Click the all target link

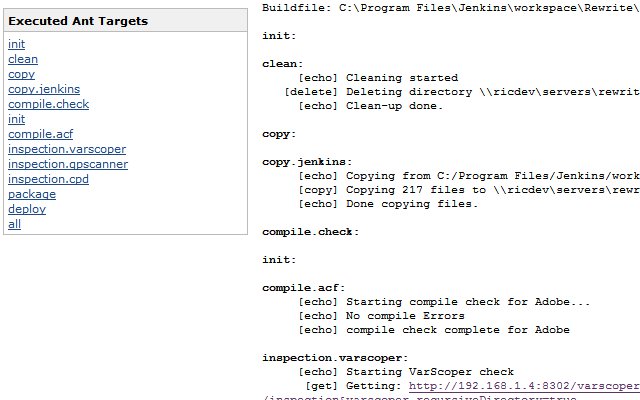click(14, 224)
